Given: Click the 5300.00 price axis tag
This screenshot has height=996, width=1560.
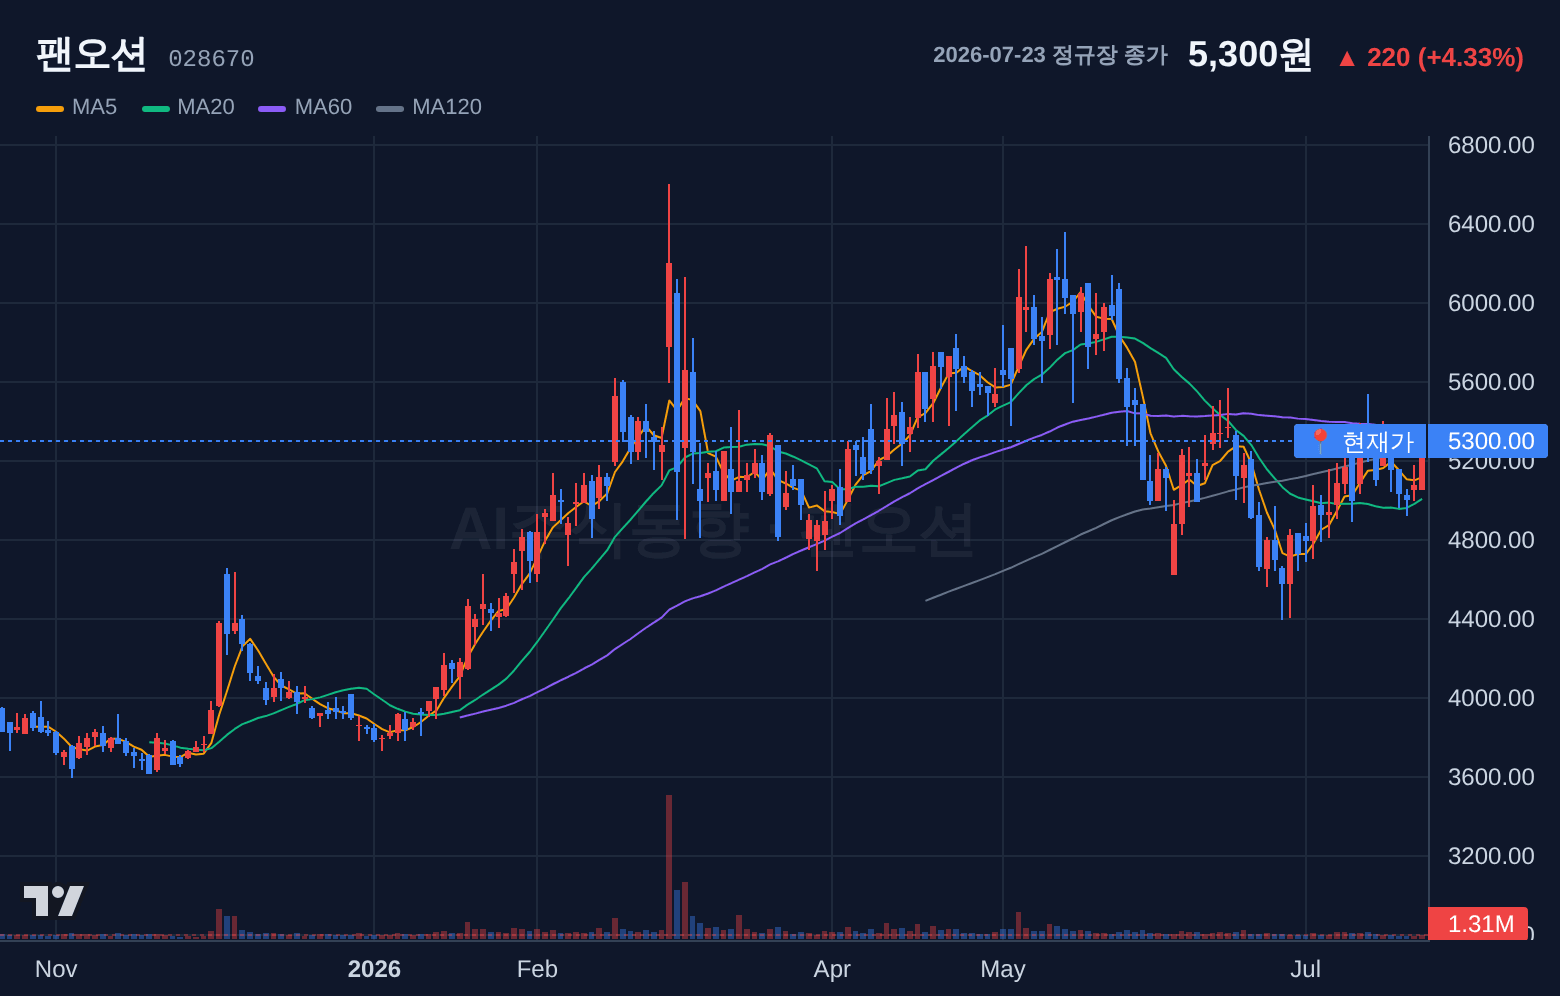Looking at the screenshot, I should coord(1488,441).
